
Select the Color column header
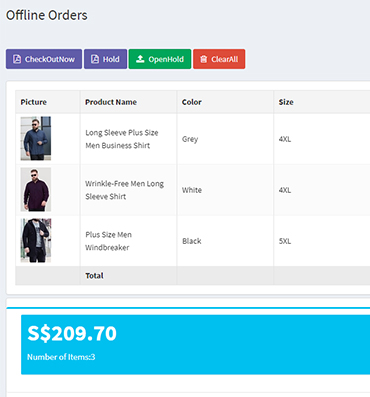click(x=192, y=102)
